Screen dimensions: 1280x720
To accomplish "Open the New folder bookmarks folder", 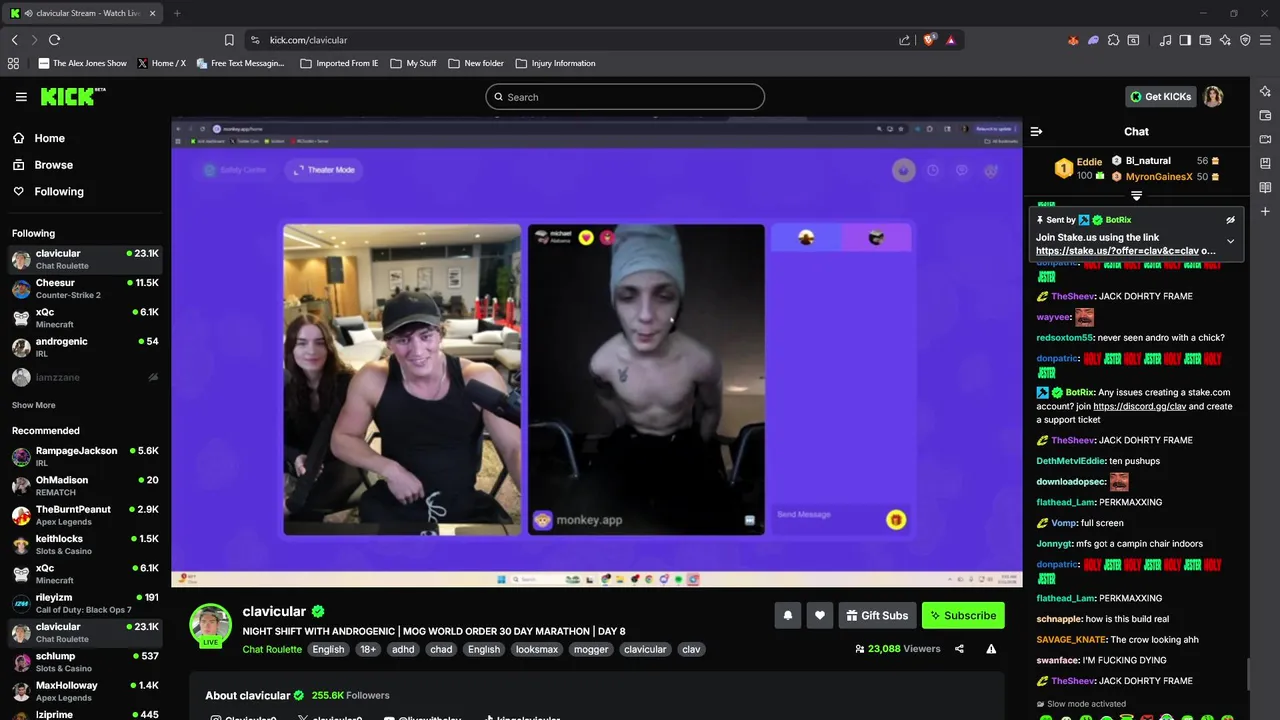I will (476, 63).
